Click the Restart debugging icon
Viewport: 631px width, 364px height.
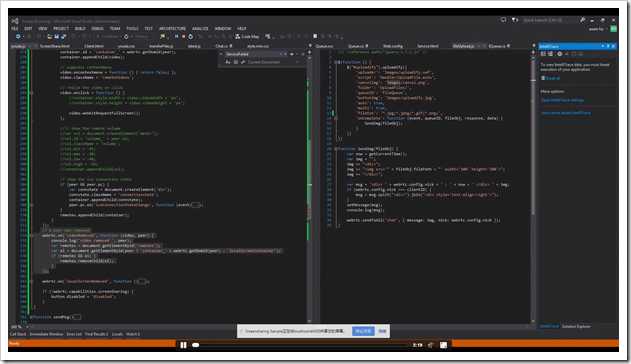[x=190, y=37]
